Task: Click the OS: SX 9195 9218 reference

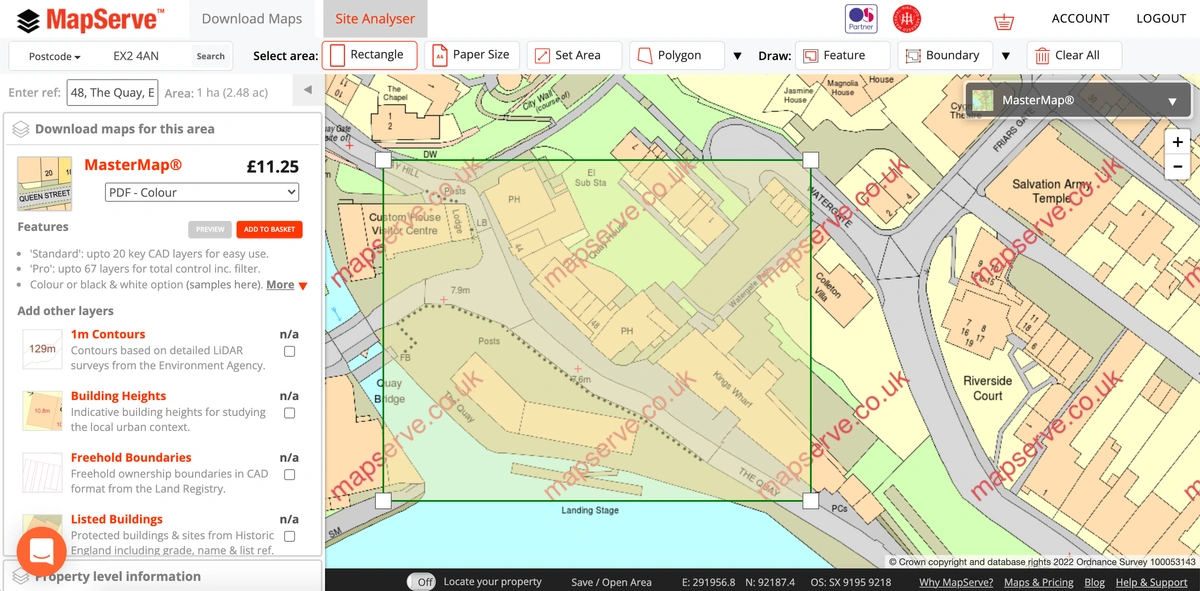Action: [851, 582]
